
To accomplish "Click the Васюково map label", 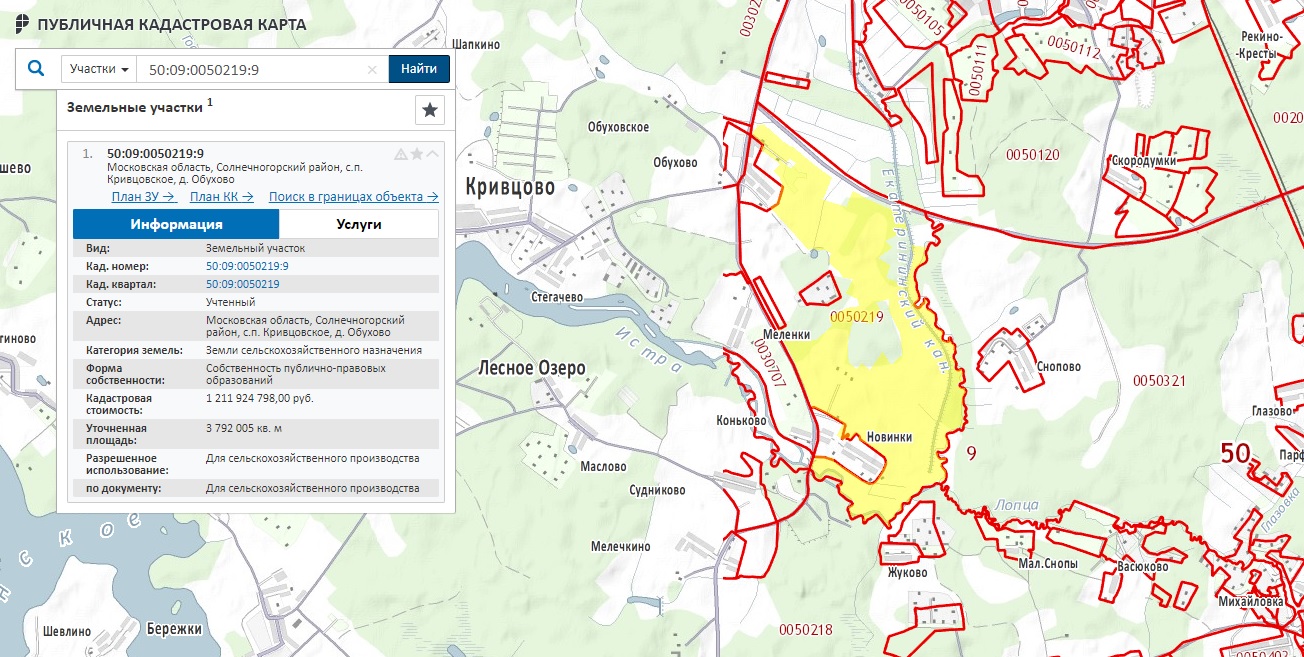I will [x=1143, y=567].
